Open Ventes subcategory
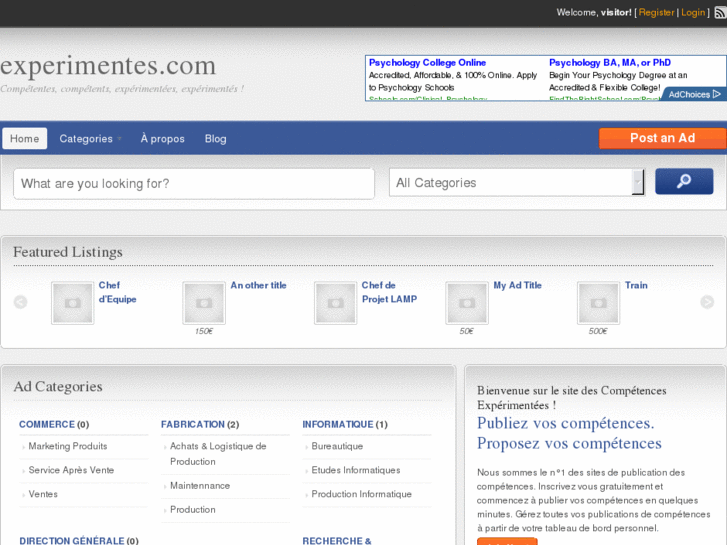This screenshot has width=727, height=545. (43, 494)
